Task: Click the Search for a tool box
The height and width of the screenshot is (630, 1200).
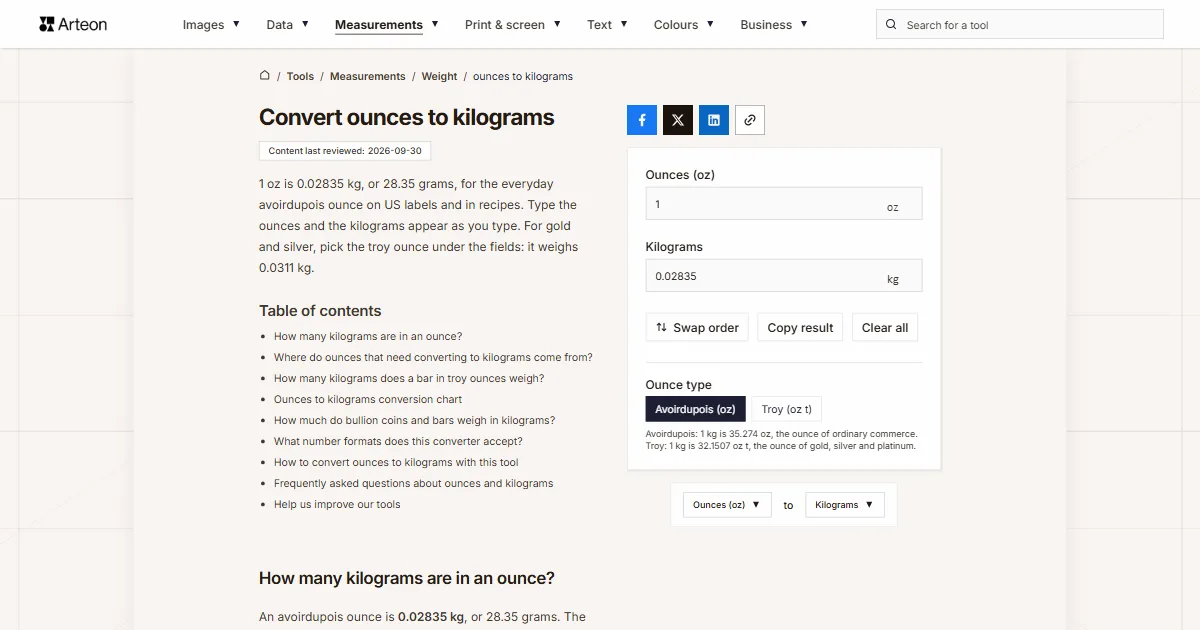Action: point(1020,25)
